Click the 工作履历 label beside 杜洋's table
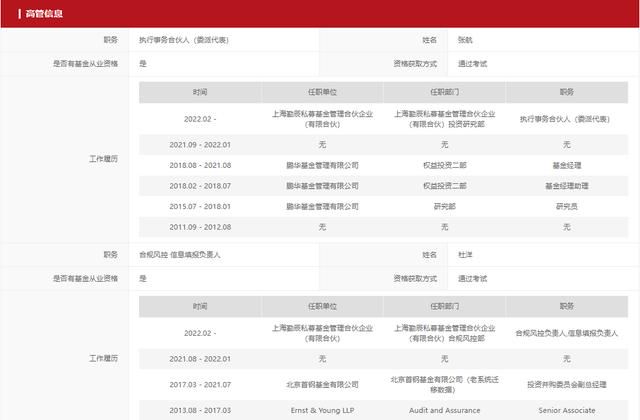Viewport: 640px width, 420px height. pyautogui.click(x=103, y=358)
